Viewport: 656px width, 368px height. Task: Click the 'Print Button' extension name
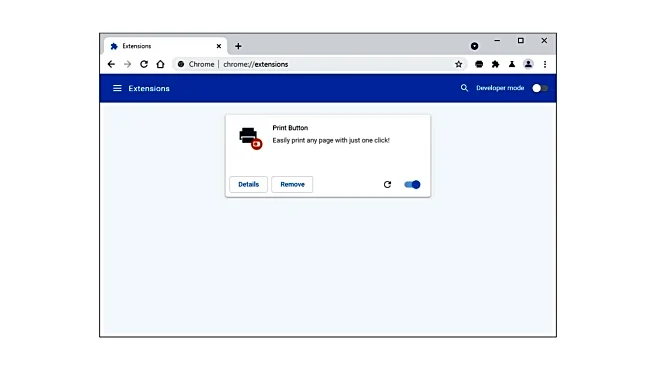coord(290,128)
